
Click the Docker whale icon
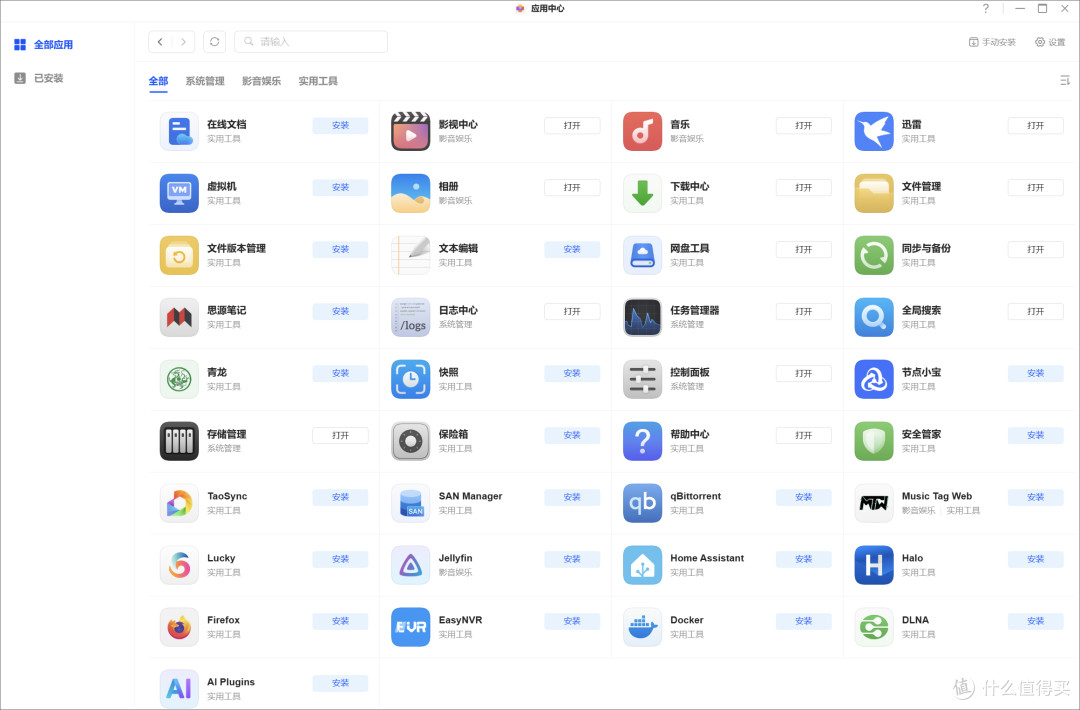coord(642,627)
